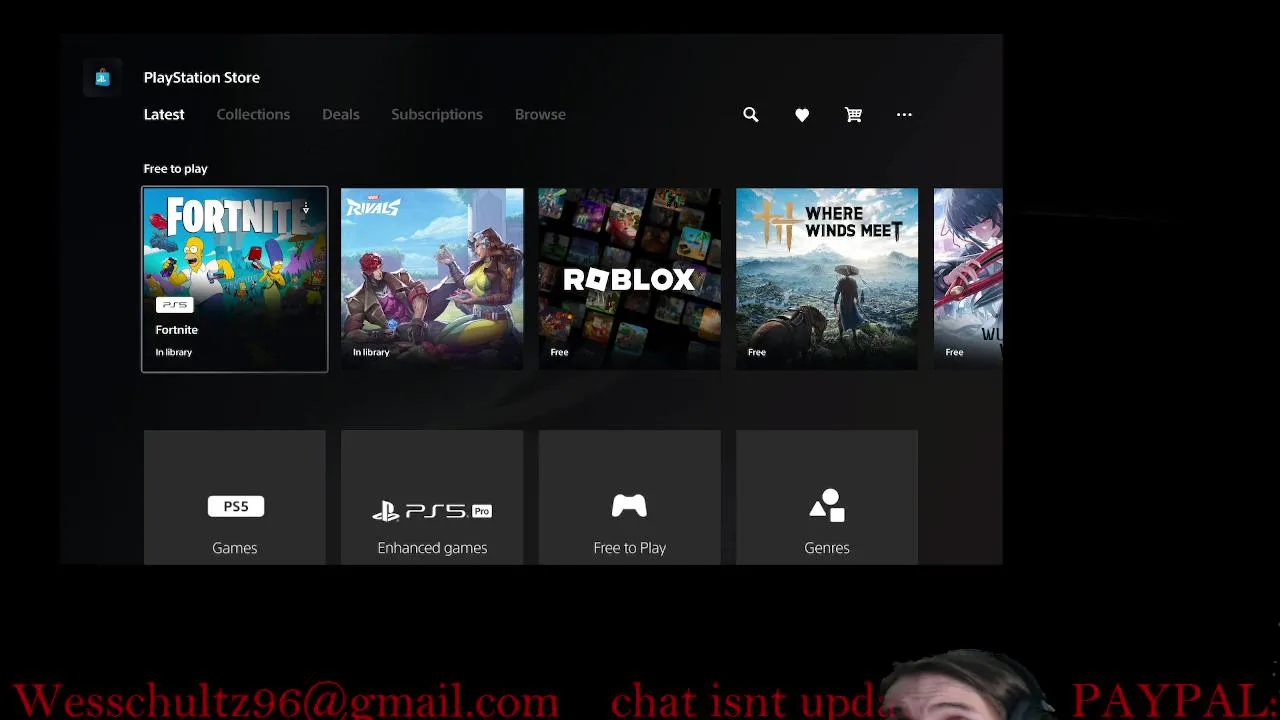Click the "Free" label on Roblox tile

559,352
